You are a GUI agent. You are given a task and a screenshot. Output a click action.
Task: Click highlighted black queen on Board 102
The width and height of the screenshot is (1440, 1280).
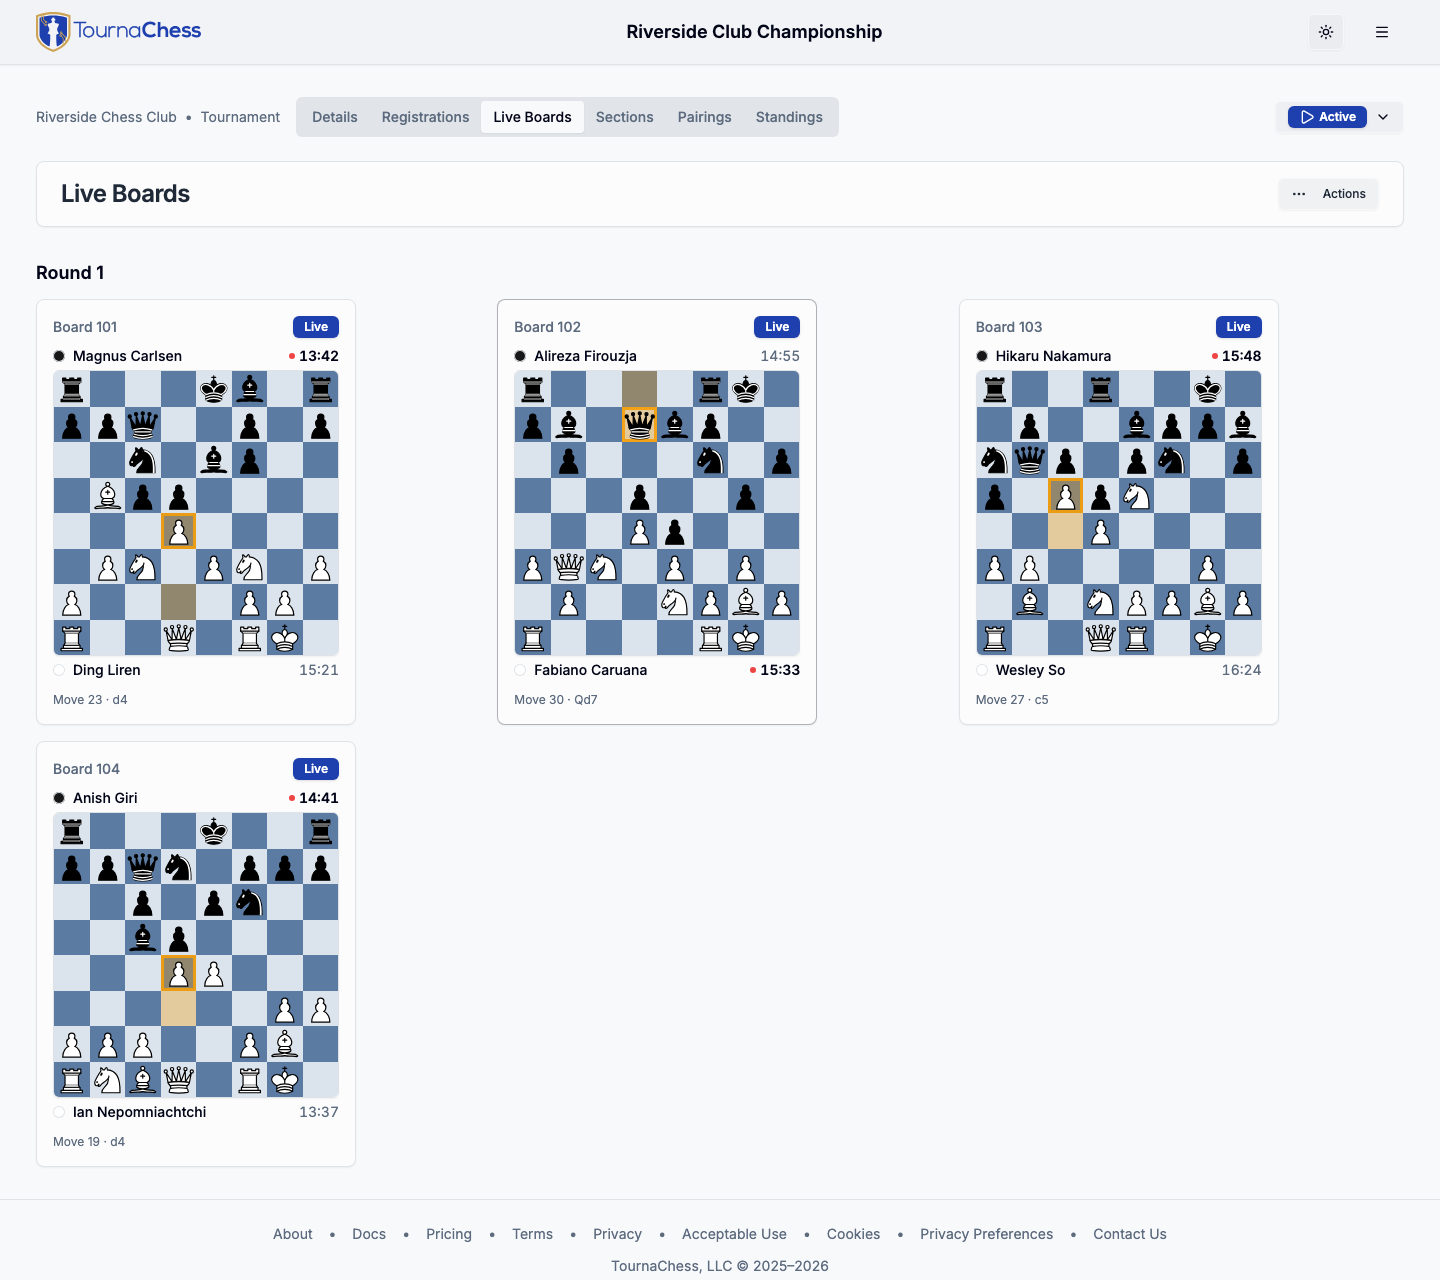[x=639, y=425]
